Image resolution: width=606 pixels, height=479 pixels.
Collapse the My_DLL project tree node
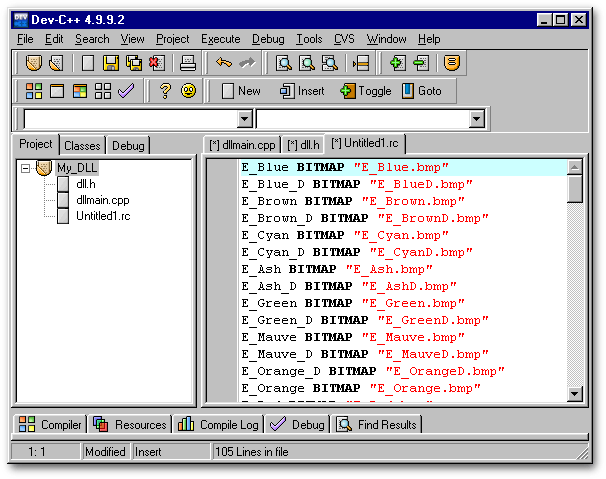[x=27, y=168]
